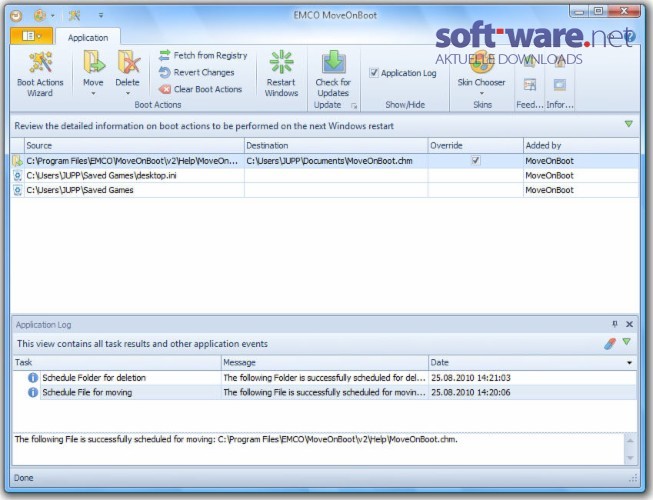Click the lower Infor... group icon

click(x=559, y=85)
